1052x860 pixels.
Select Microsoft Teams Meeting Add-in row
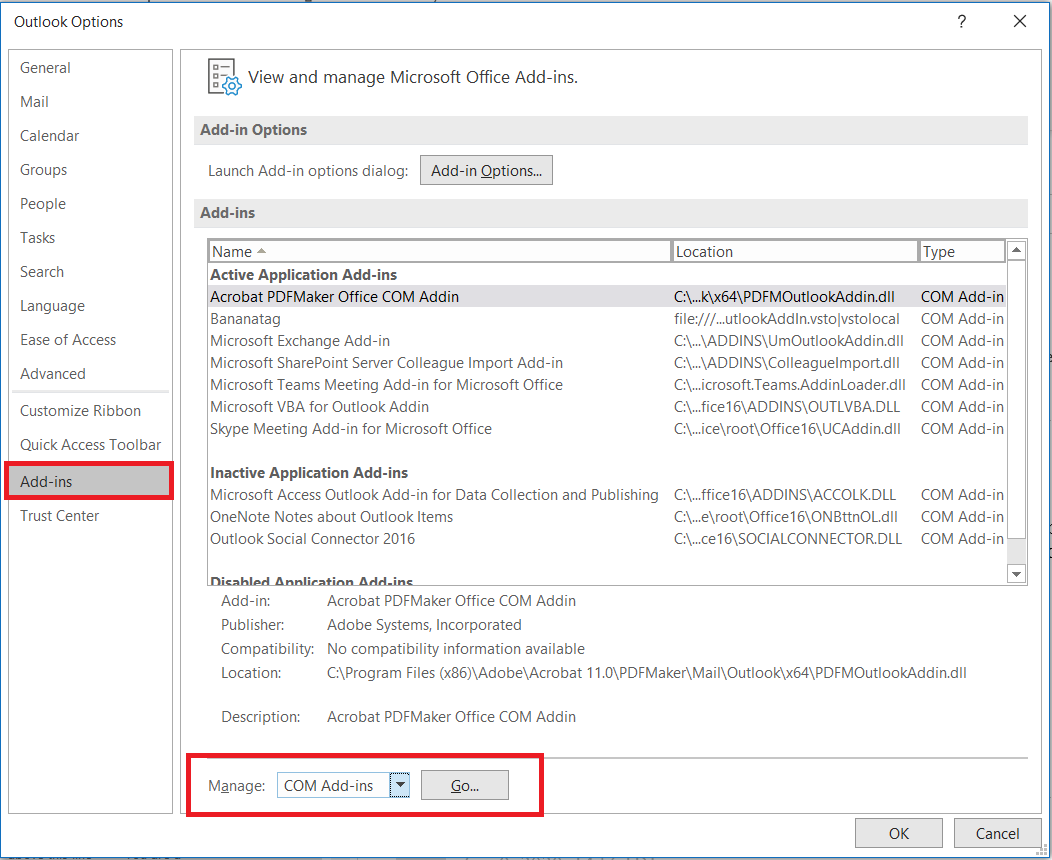(386, 385)
